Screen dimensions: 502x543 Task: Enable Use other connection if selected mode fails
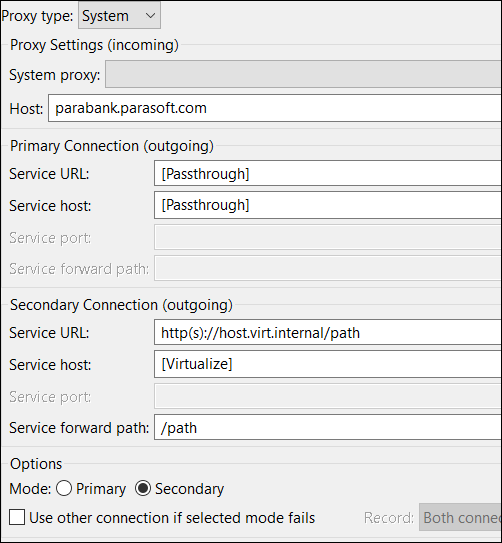pyautogui.click(x=17, y=517)
